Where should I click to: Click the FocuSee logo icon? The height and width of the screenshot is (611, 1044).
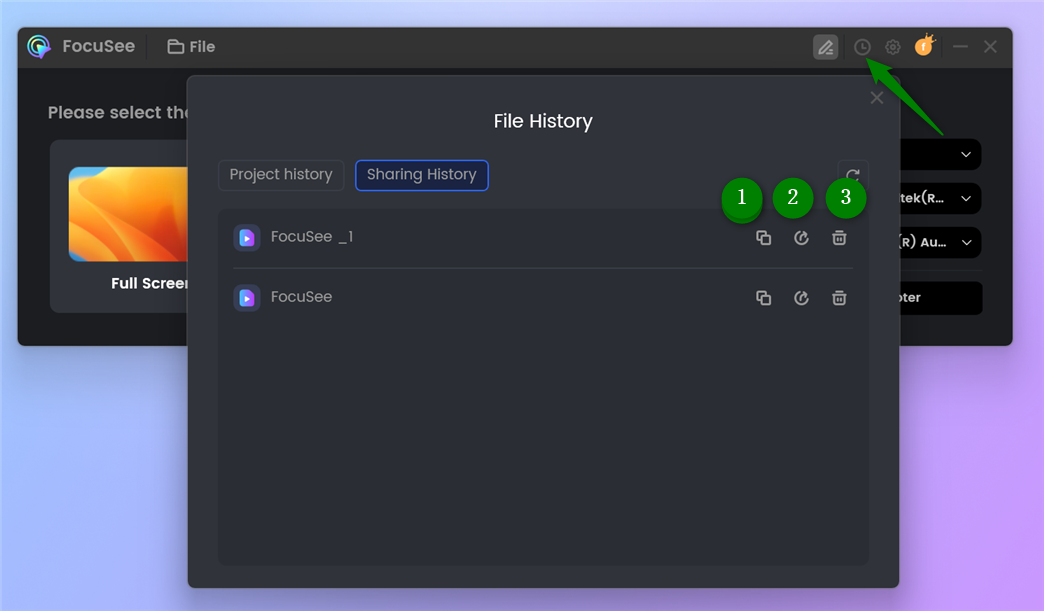[39, 47]
